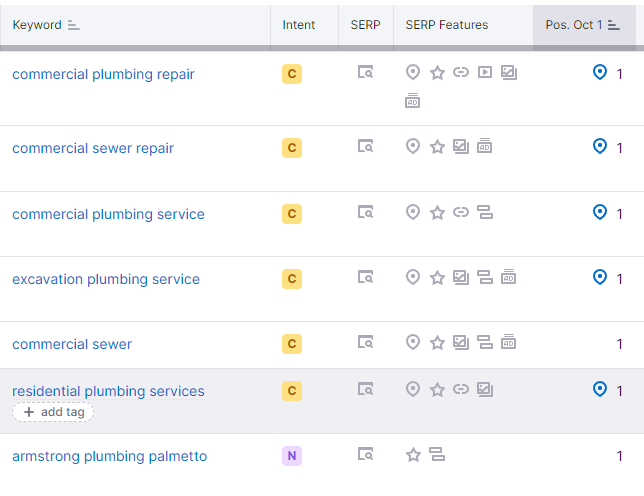The height and width of the screenshot is (496, 644).
Task: Click image pack icon for commercial sewer repair
Action: [x=461, y=147]
